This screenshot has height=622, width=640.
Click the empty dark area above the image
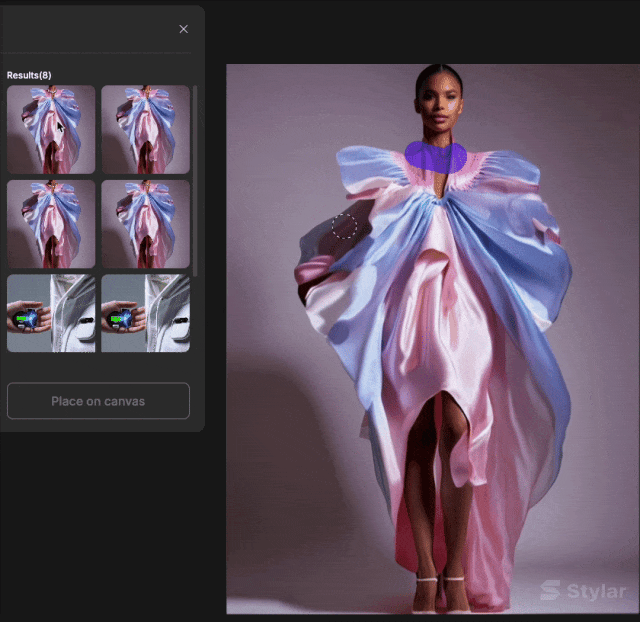(x=420, y=30)
